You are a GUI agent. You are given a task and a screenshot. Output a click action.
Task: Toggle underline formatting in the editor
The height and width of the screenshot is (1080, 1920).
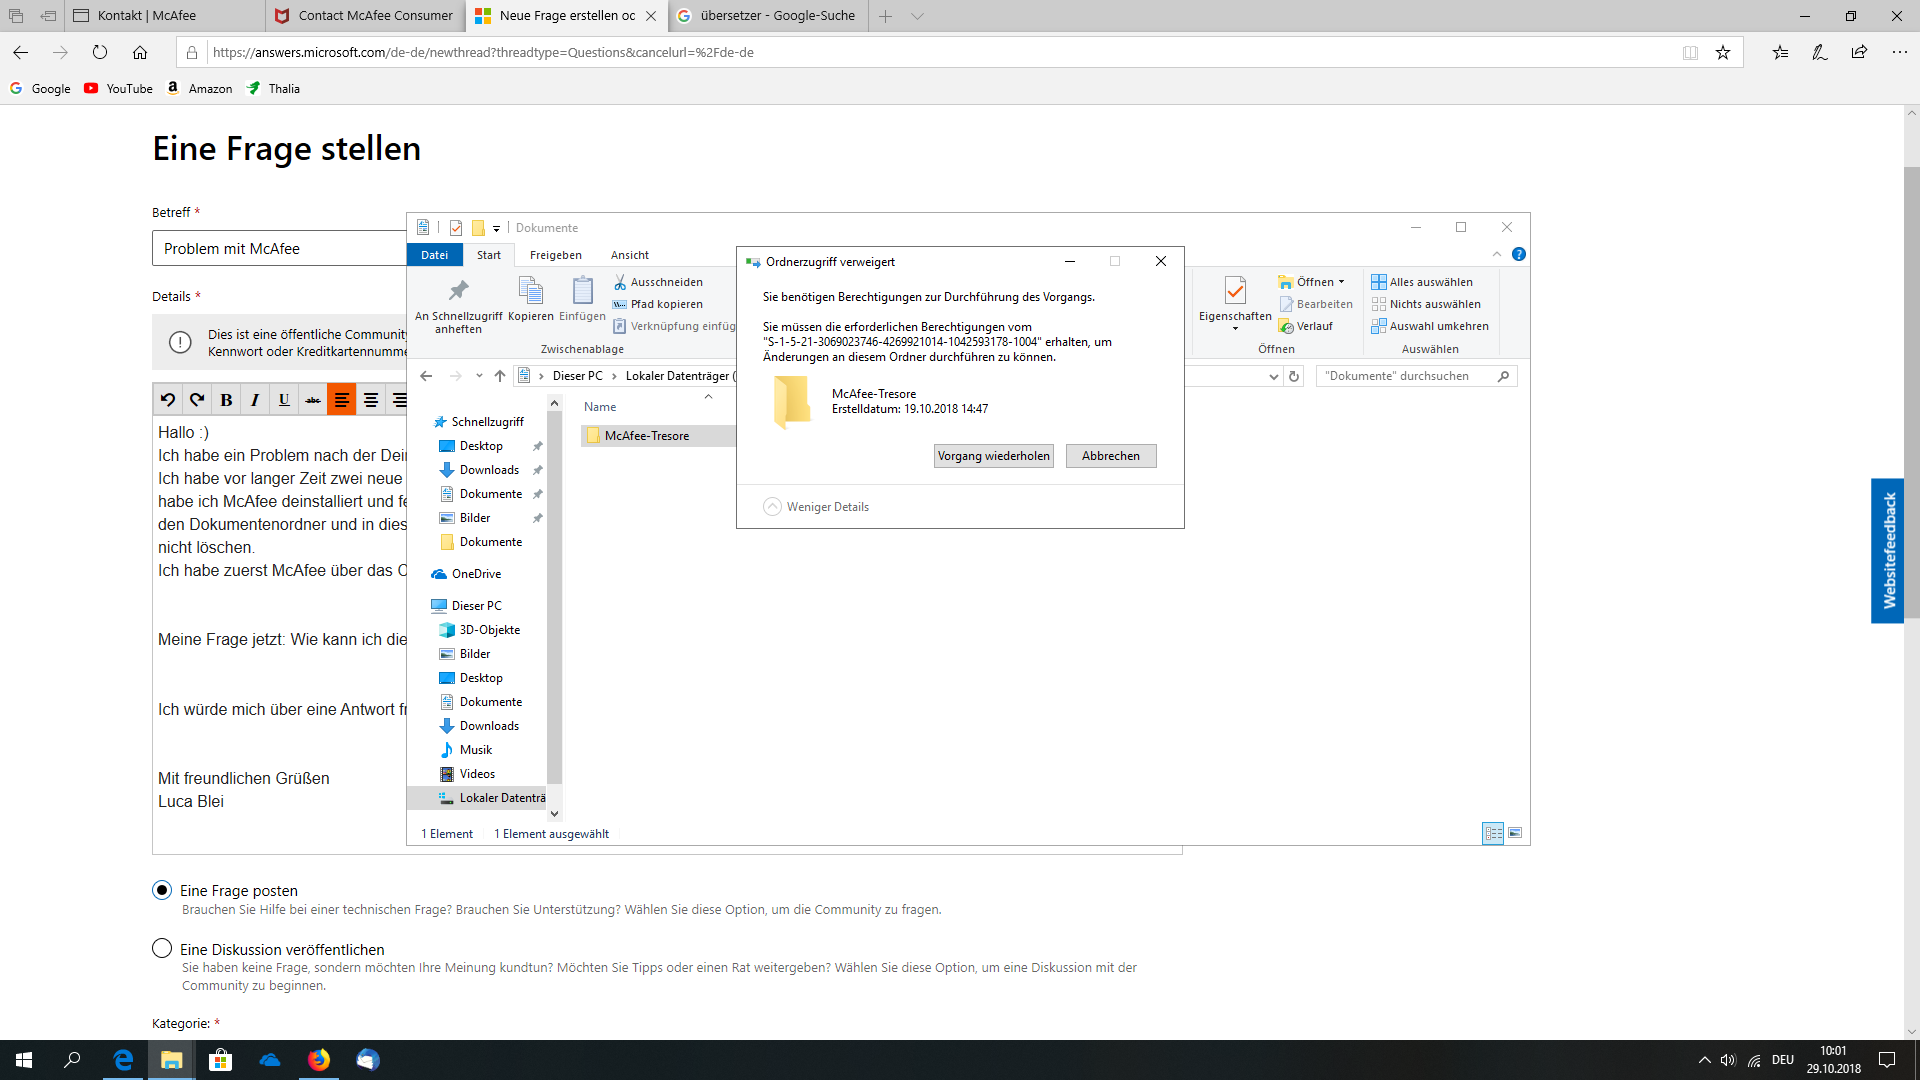284,400
